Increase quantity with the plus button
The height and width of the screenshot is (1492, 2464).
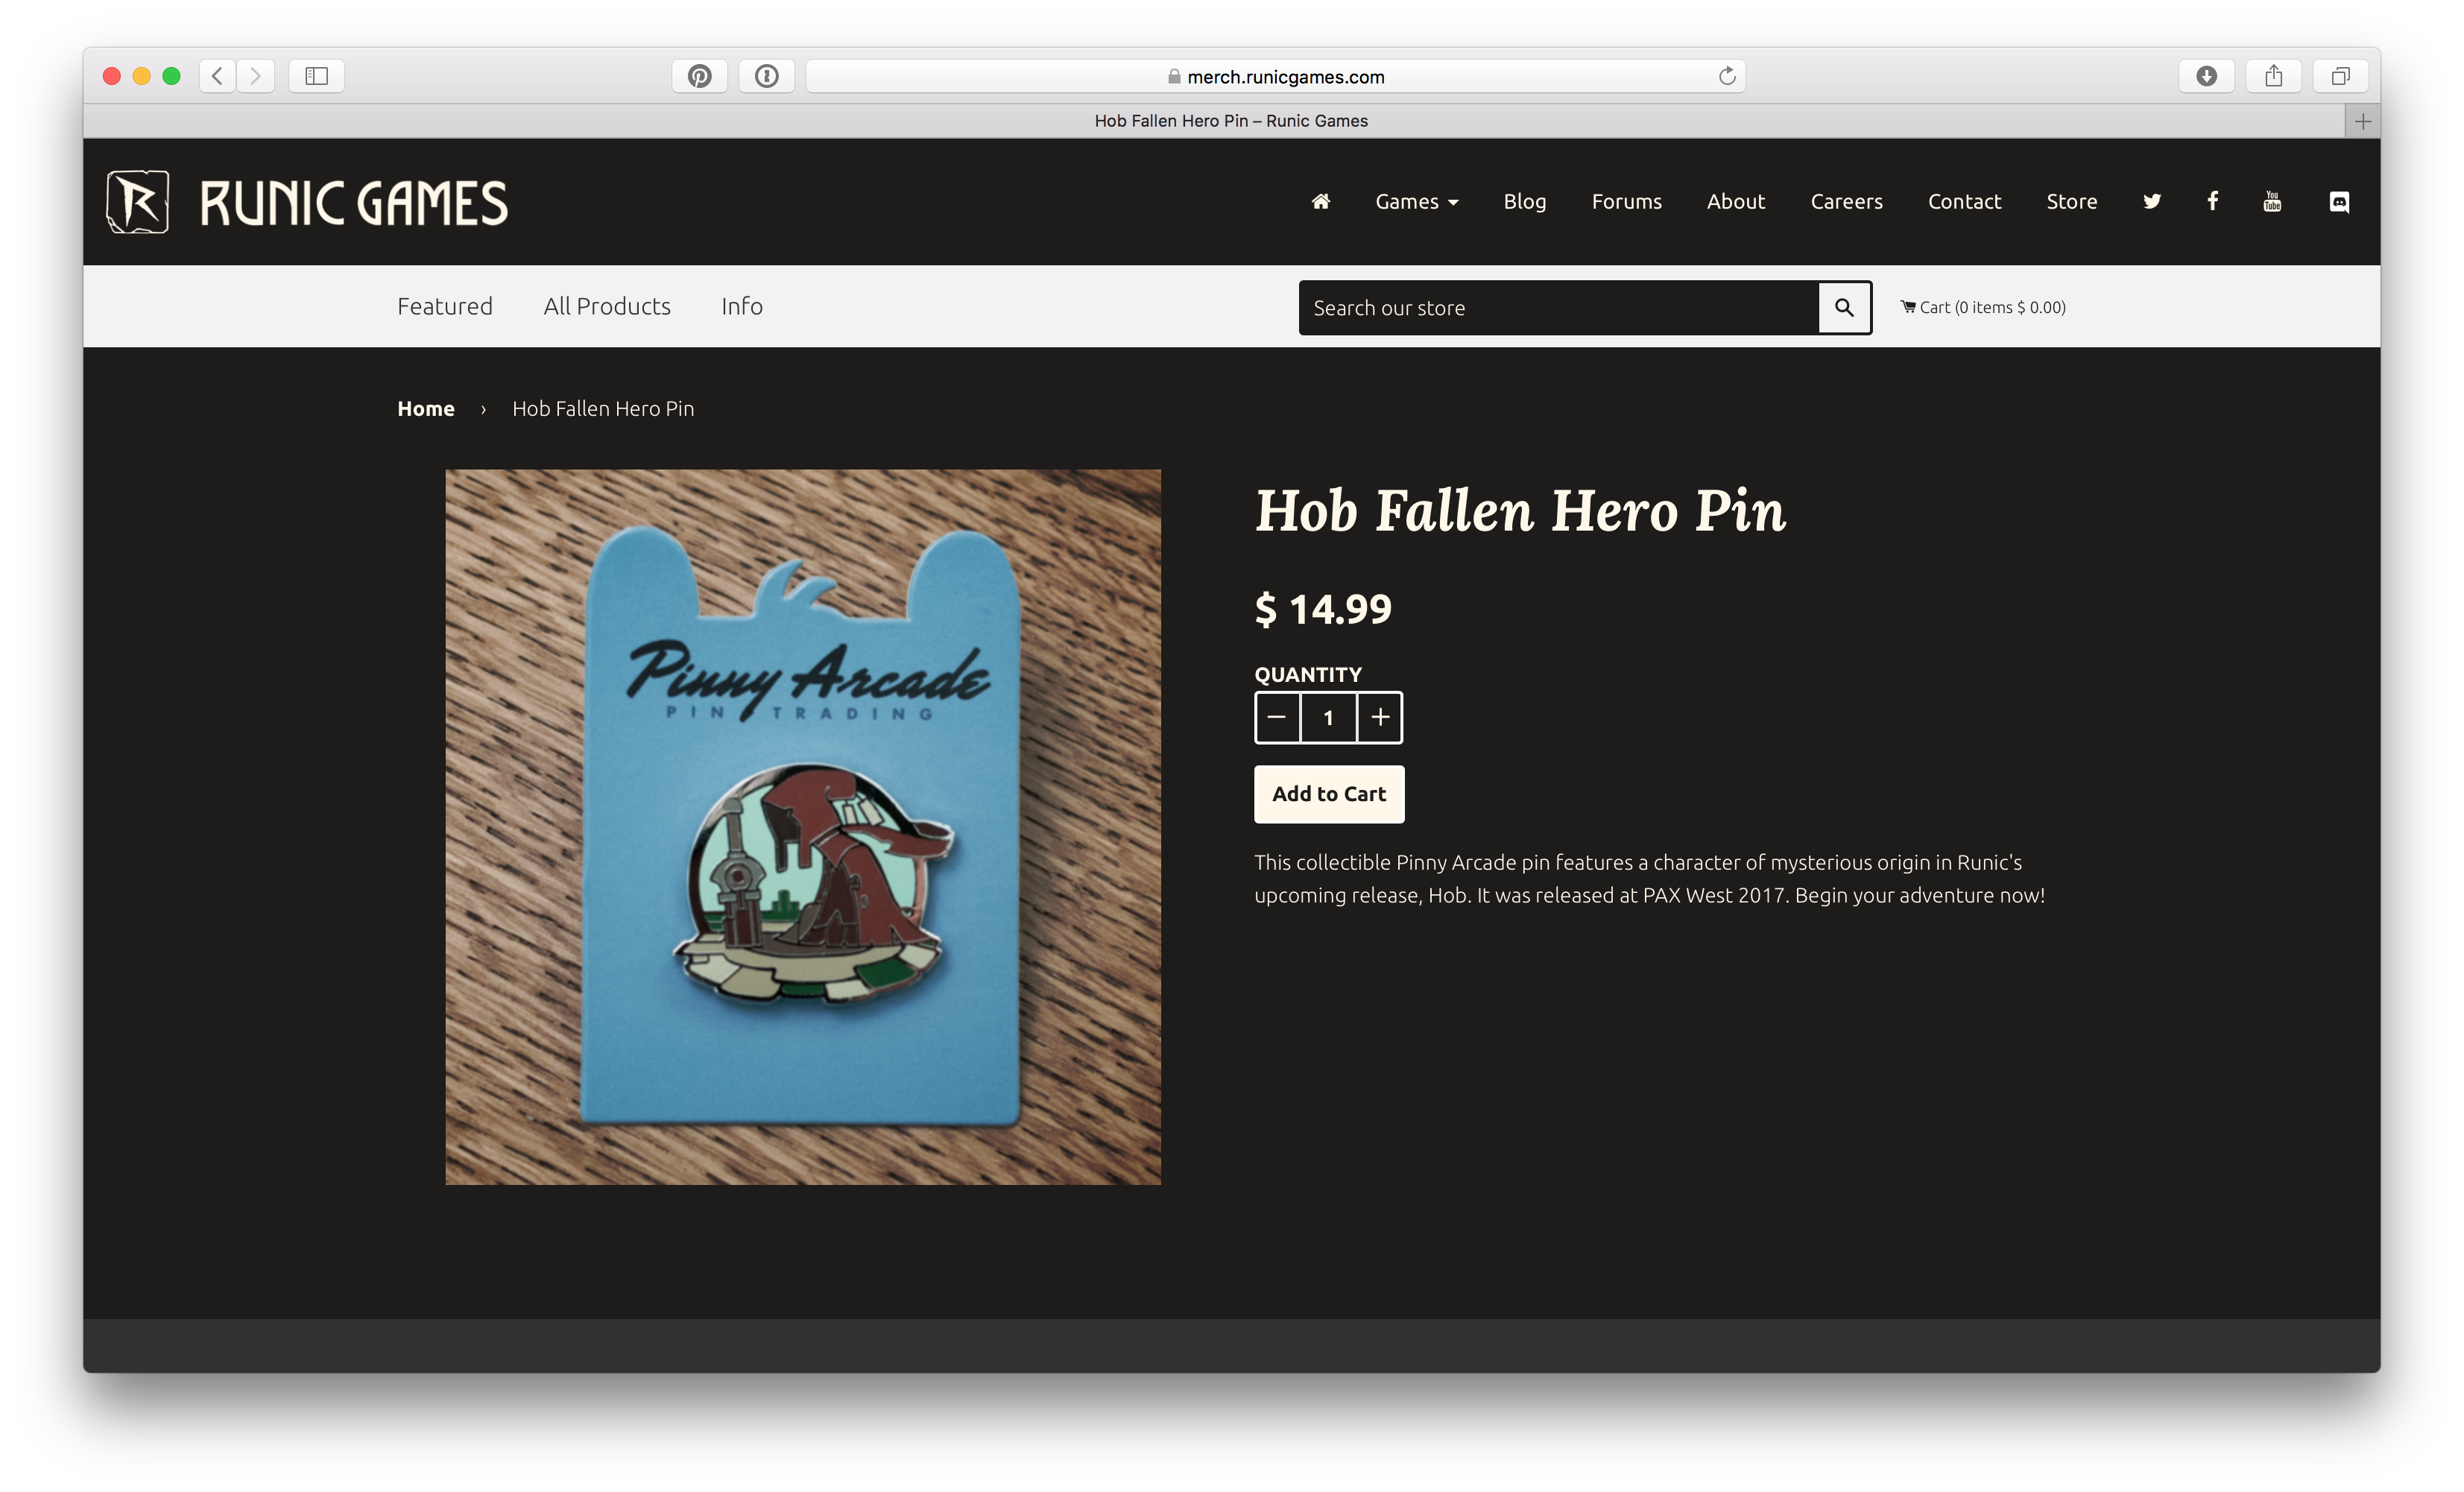point(1380,717)
